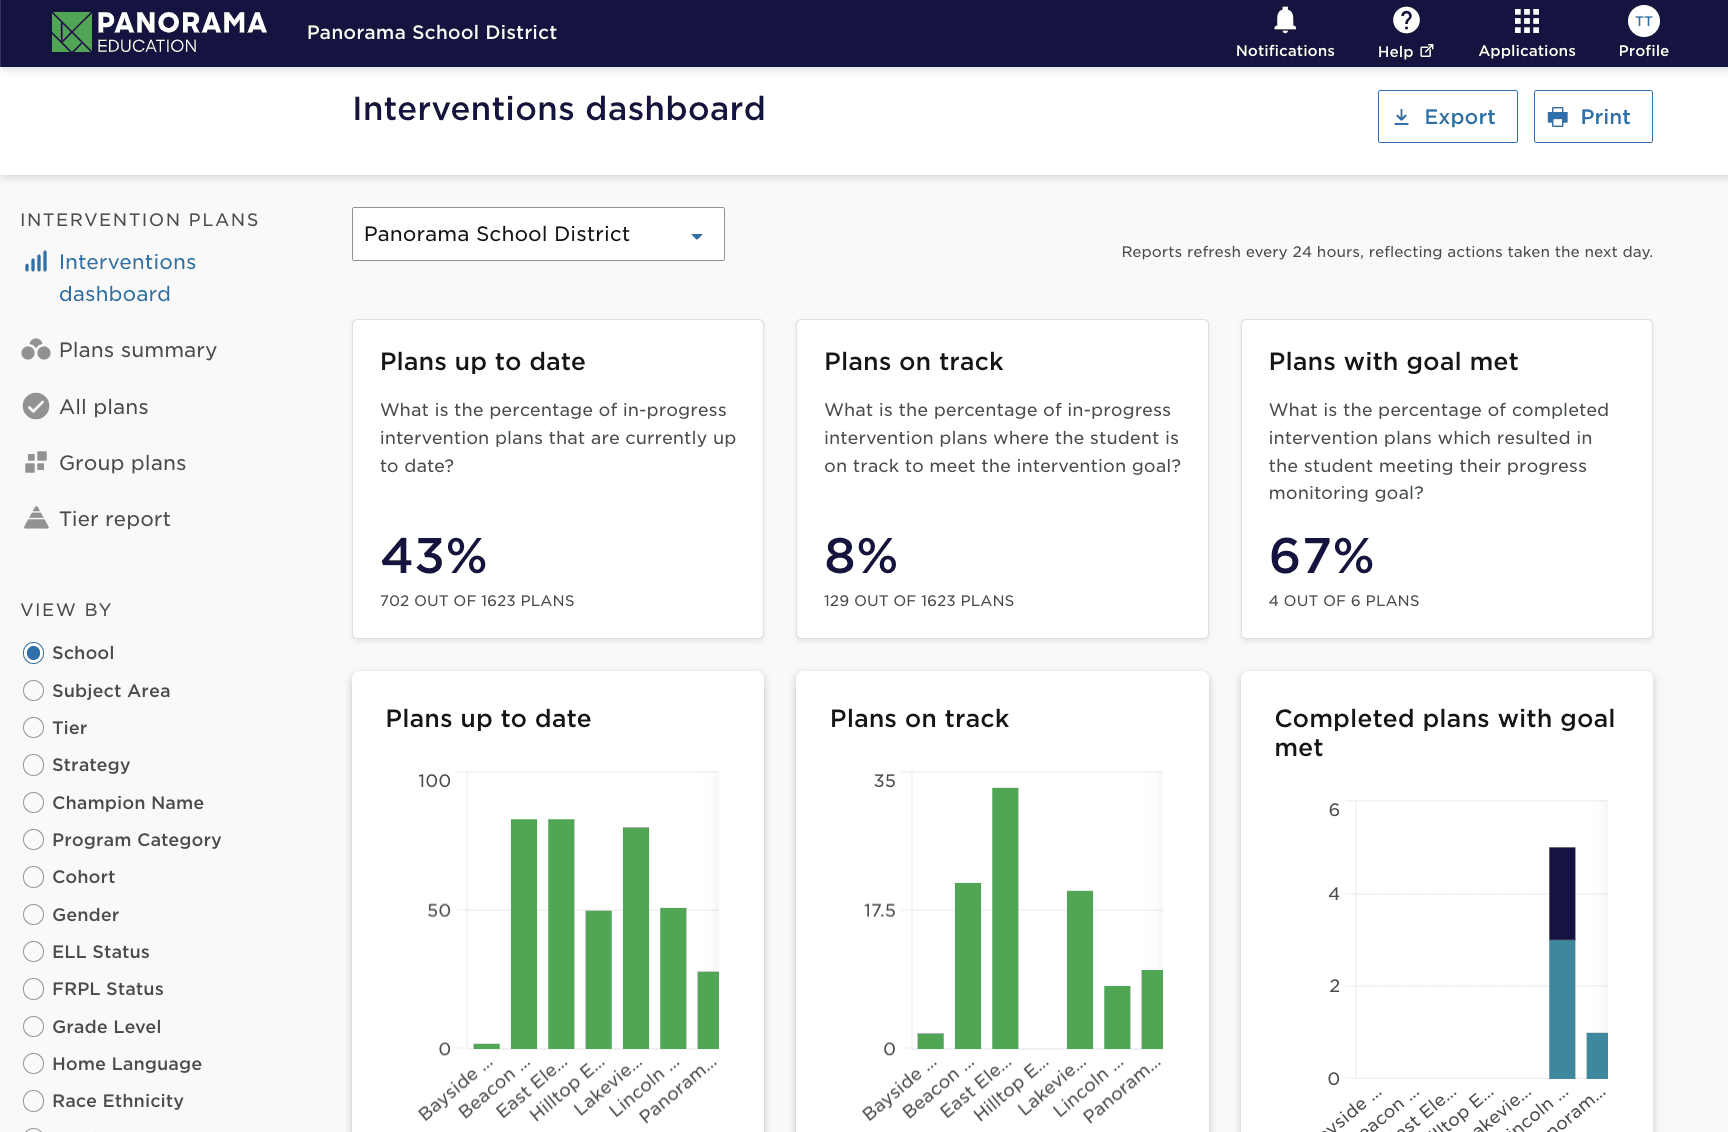Click the Profile label in header
The width and height of the screenshot is (1728, 1132).
point(1644,51)
